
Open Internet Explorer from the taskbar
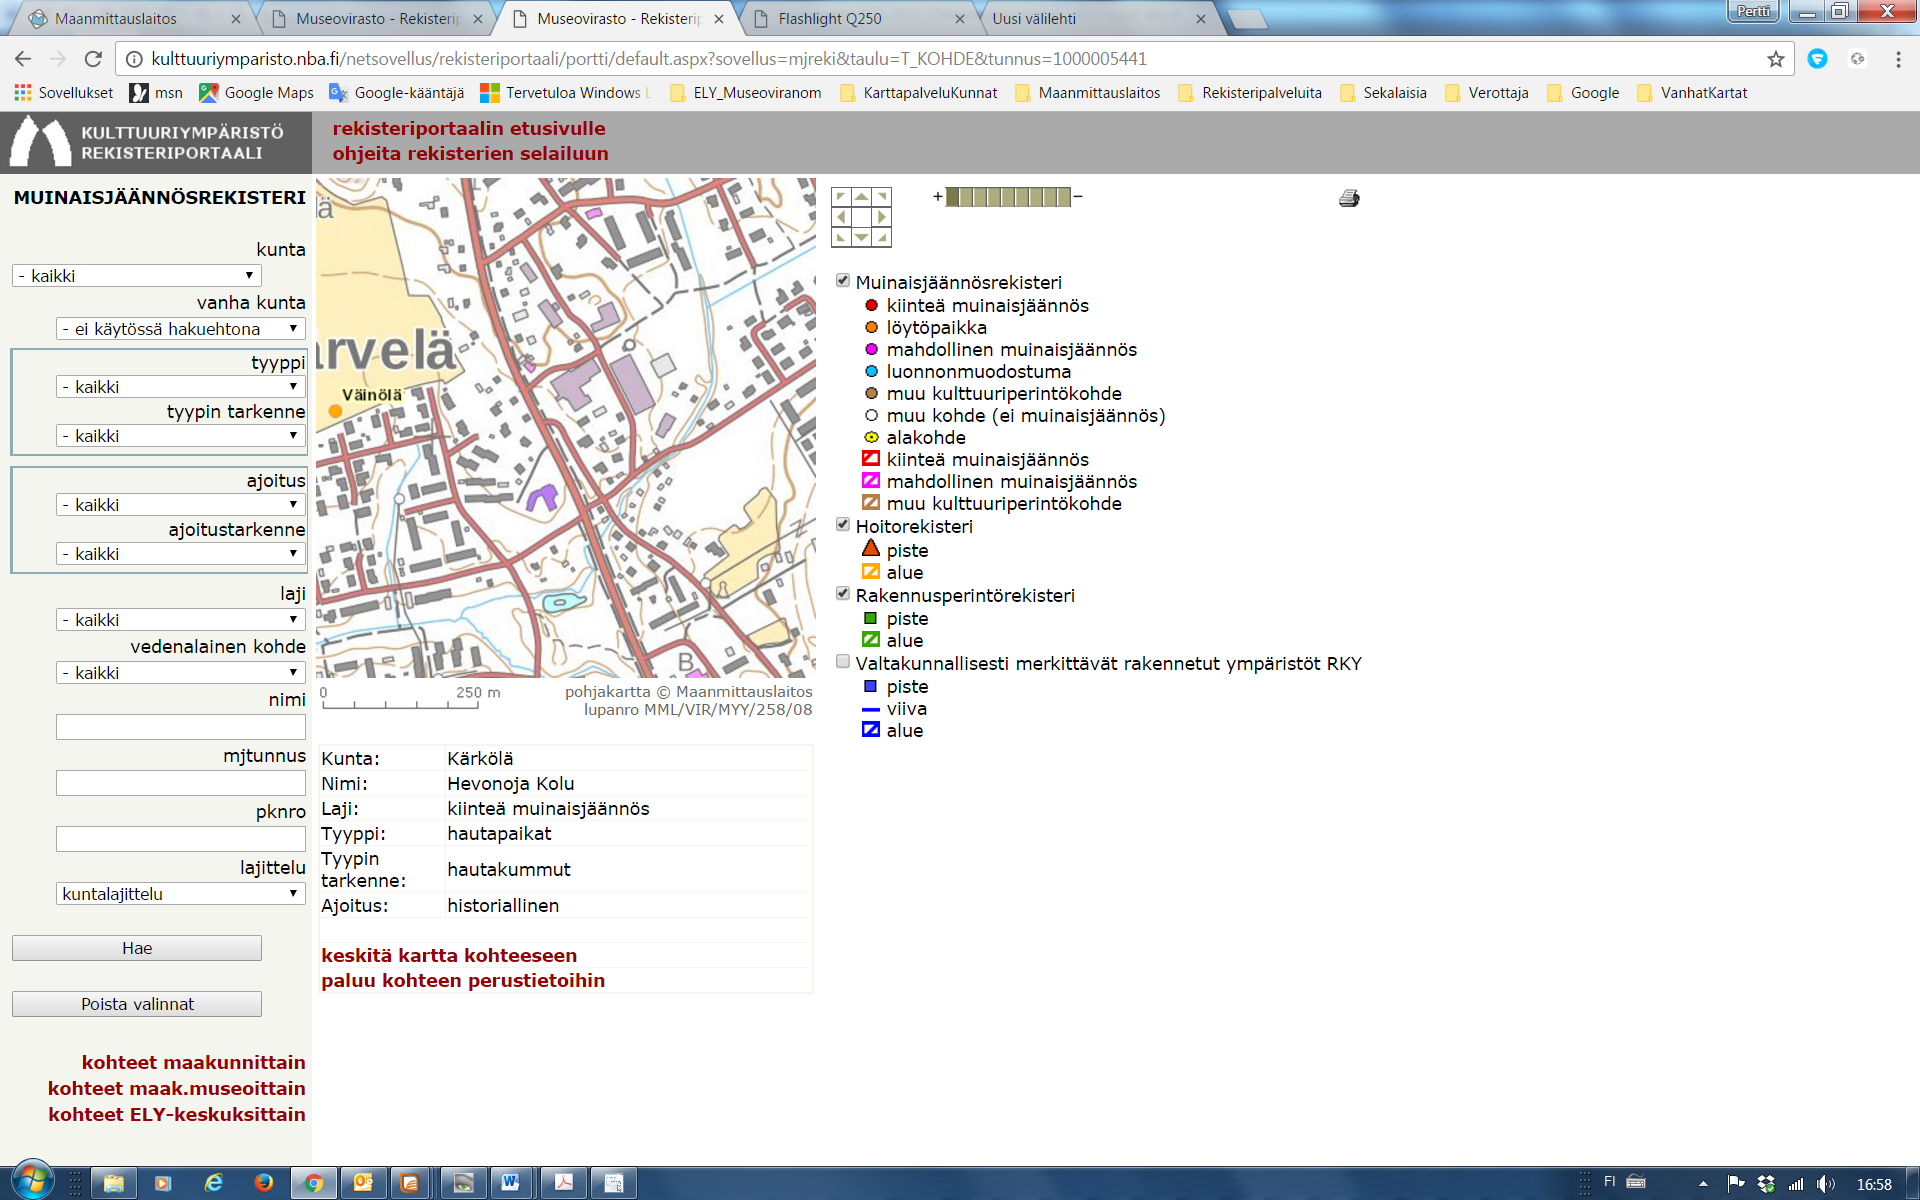click(213, 1183)
